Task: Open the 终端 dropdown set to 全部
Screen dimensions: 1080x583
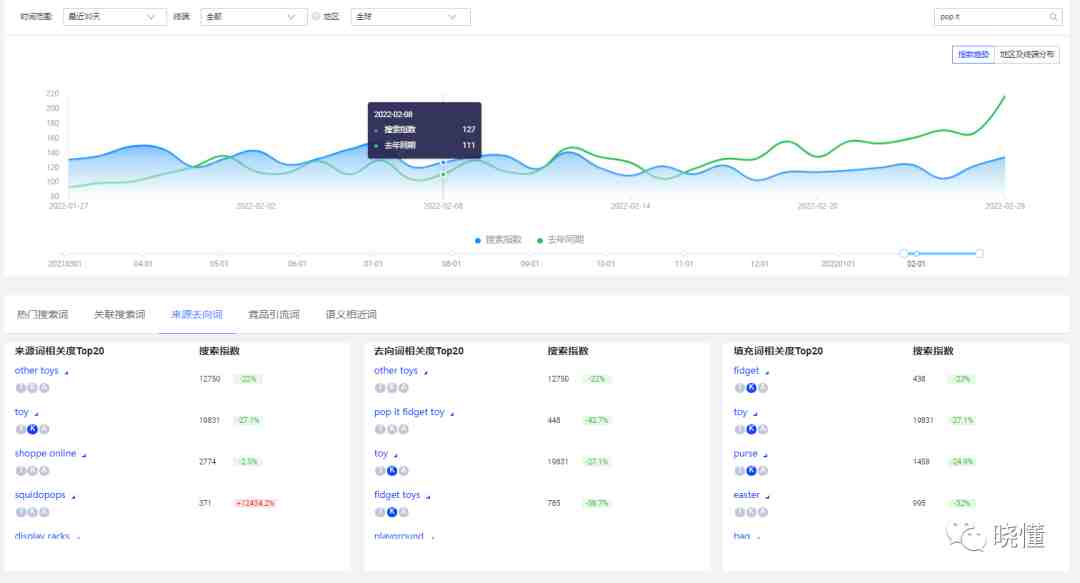Action: (x=253, y=17)
